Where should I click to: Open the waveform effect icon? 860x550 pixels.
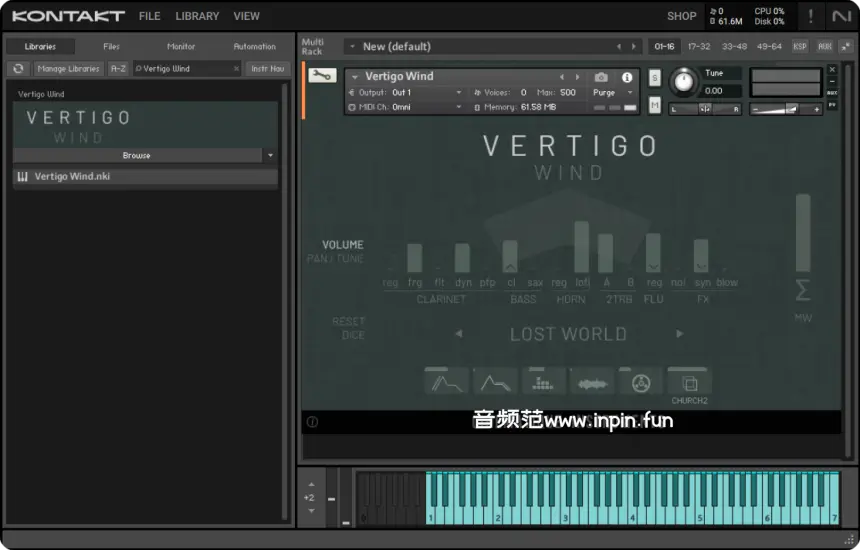click(x=592, y=383)
